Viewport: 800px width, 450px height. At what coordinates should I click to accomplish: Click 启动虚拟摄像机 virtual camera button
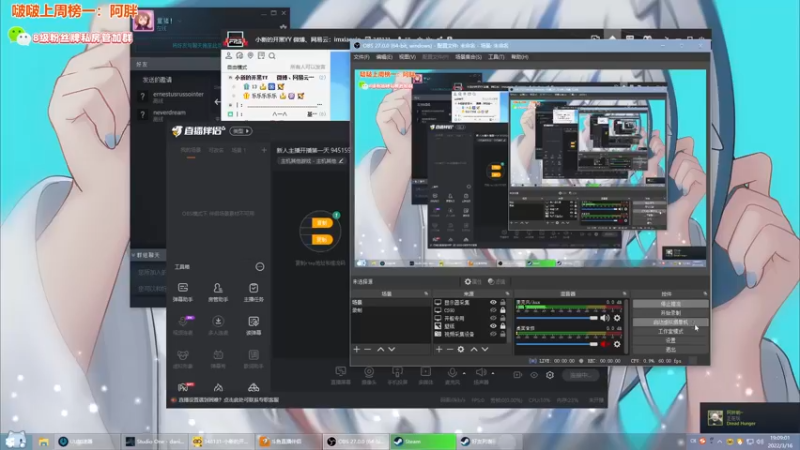coord(670,322)
